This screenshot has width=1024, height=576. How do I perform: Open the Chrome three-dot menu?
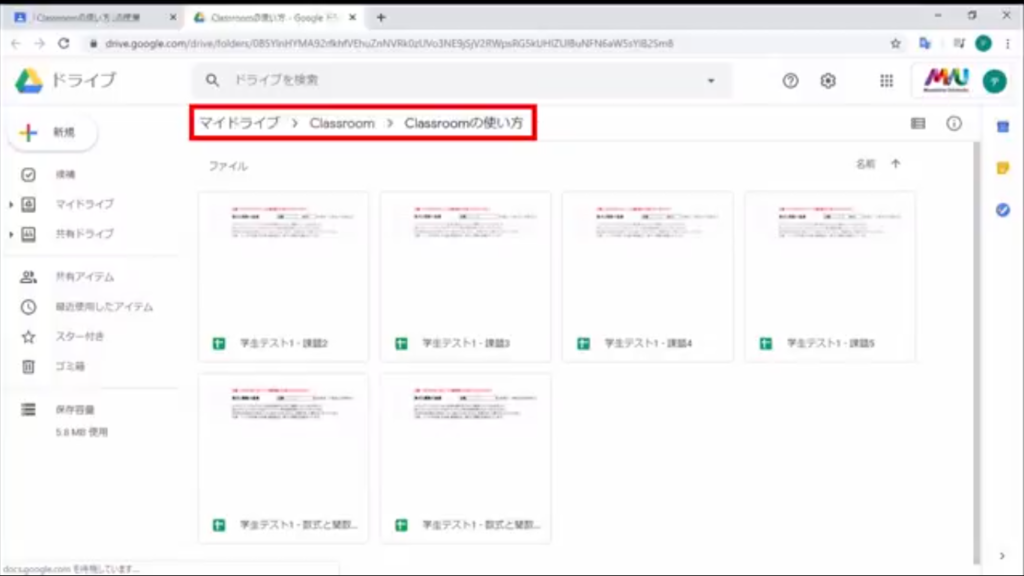pos(1008,44)
